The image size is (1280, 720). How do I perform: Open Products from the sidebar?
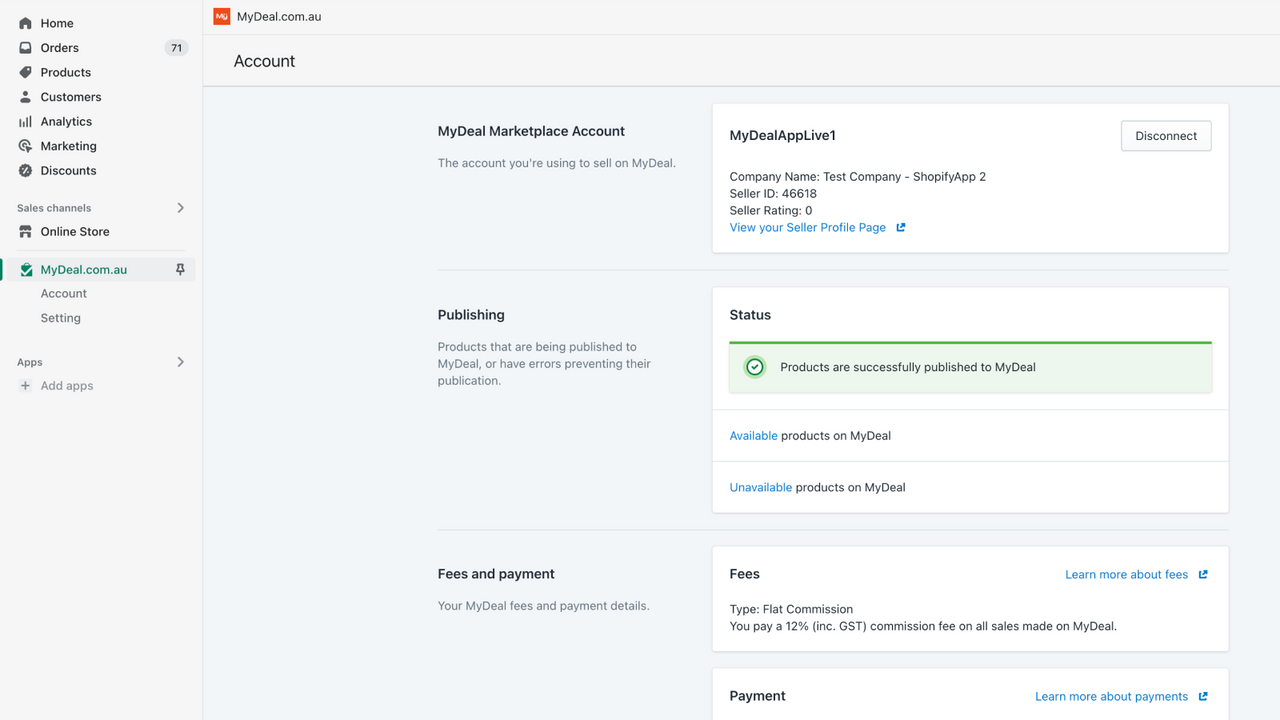tap(23, 72)
